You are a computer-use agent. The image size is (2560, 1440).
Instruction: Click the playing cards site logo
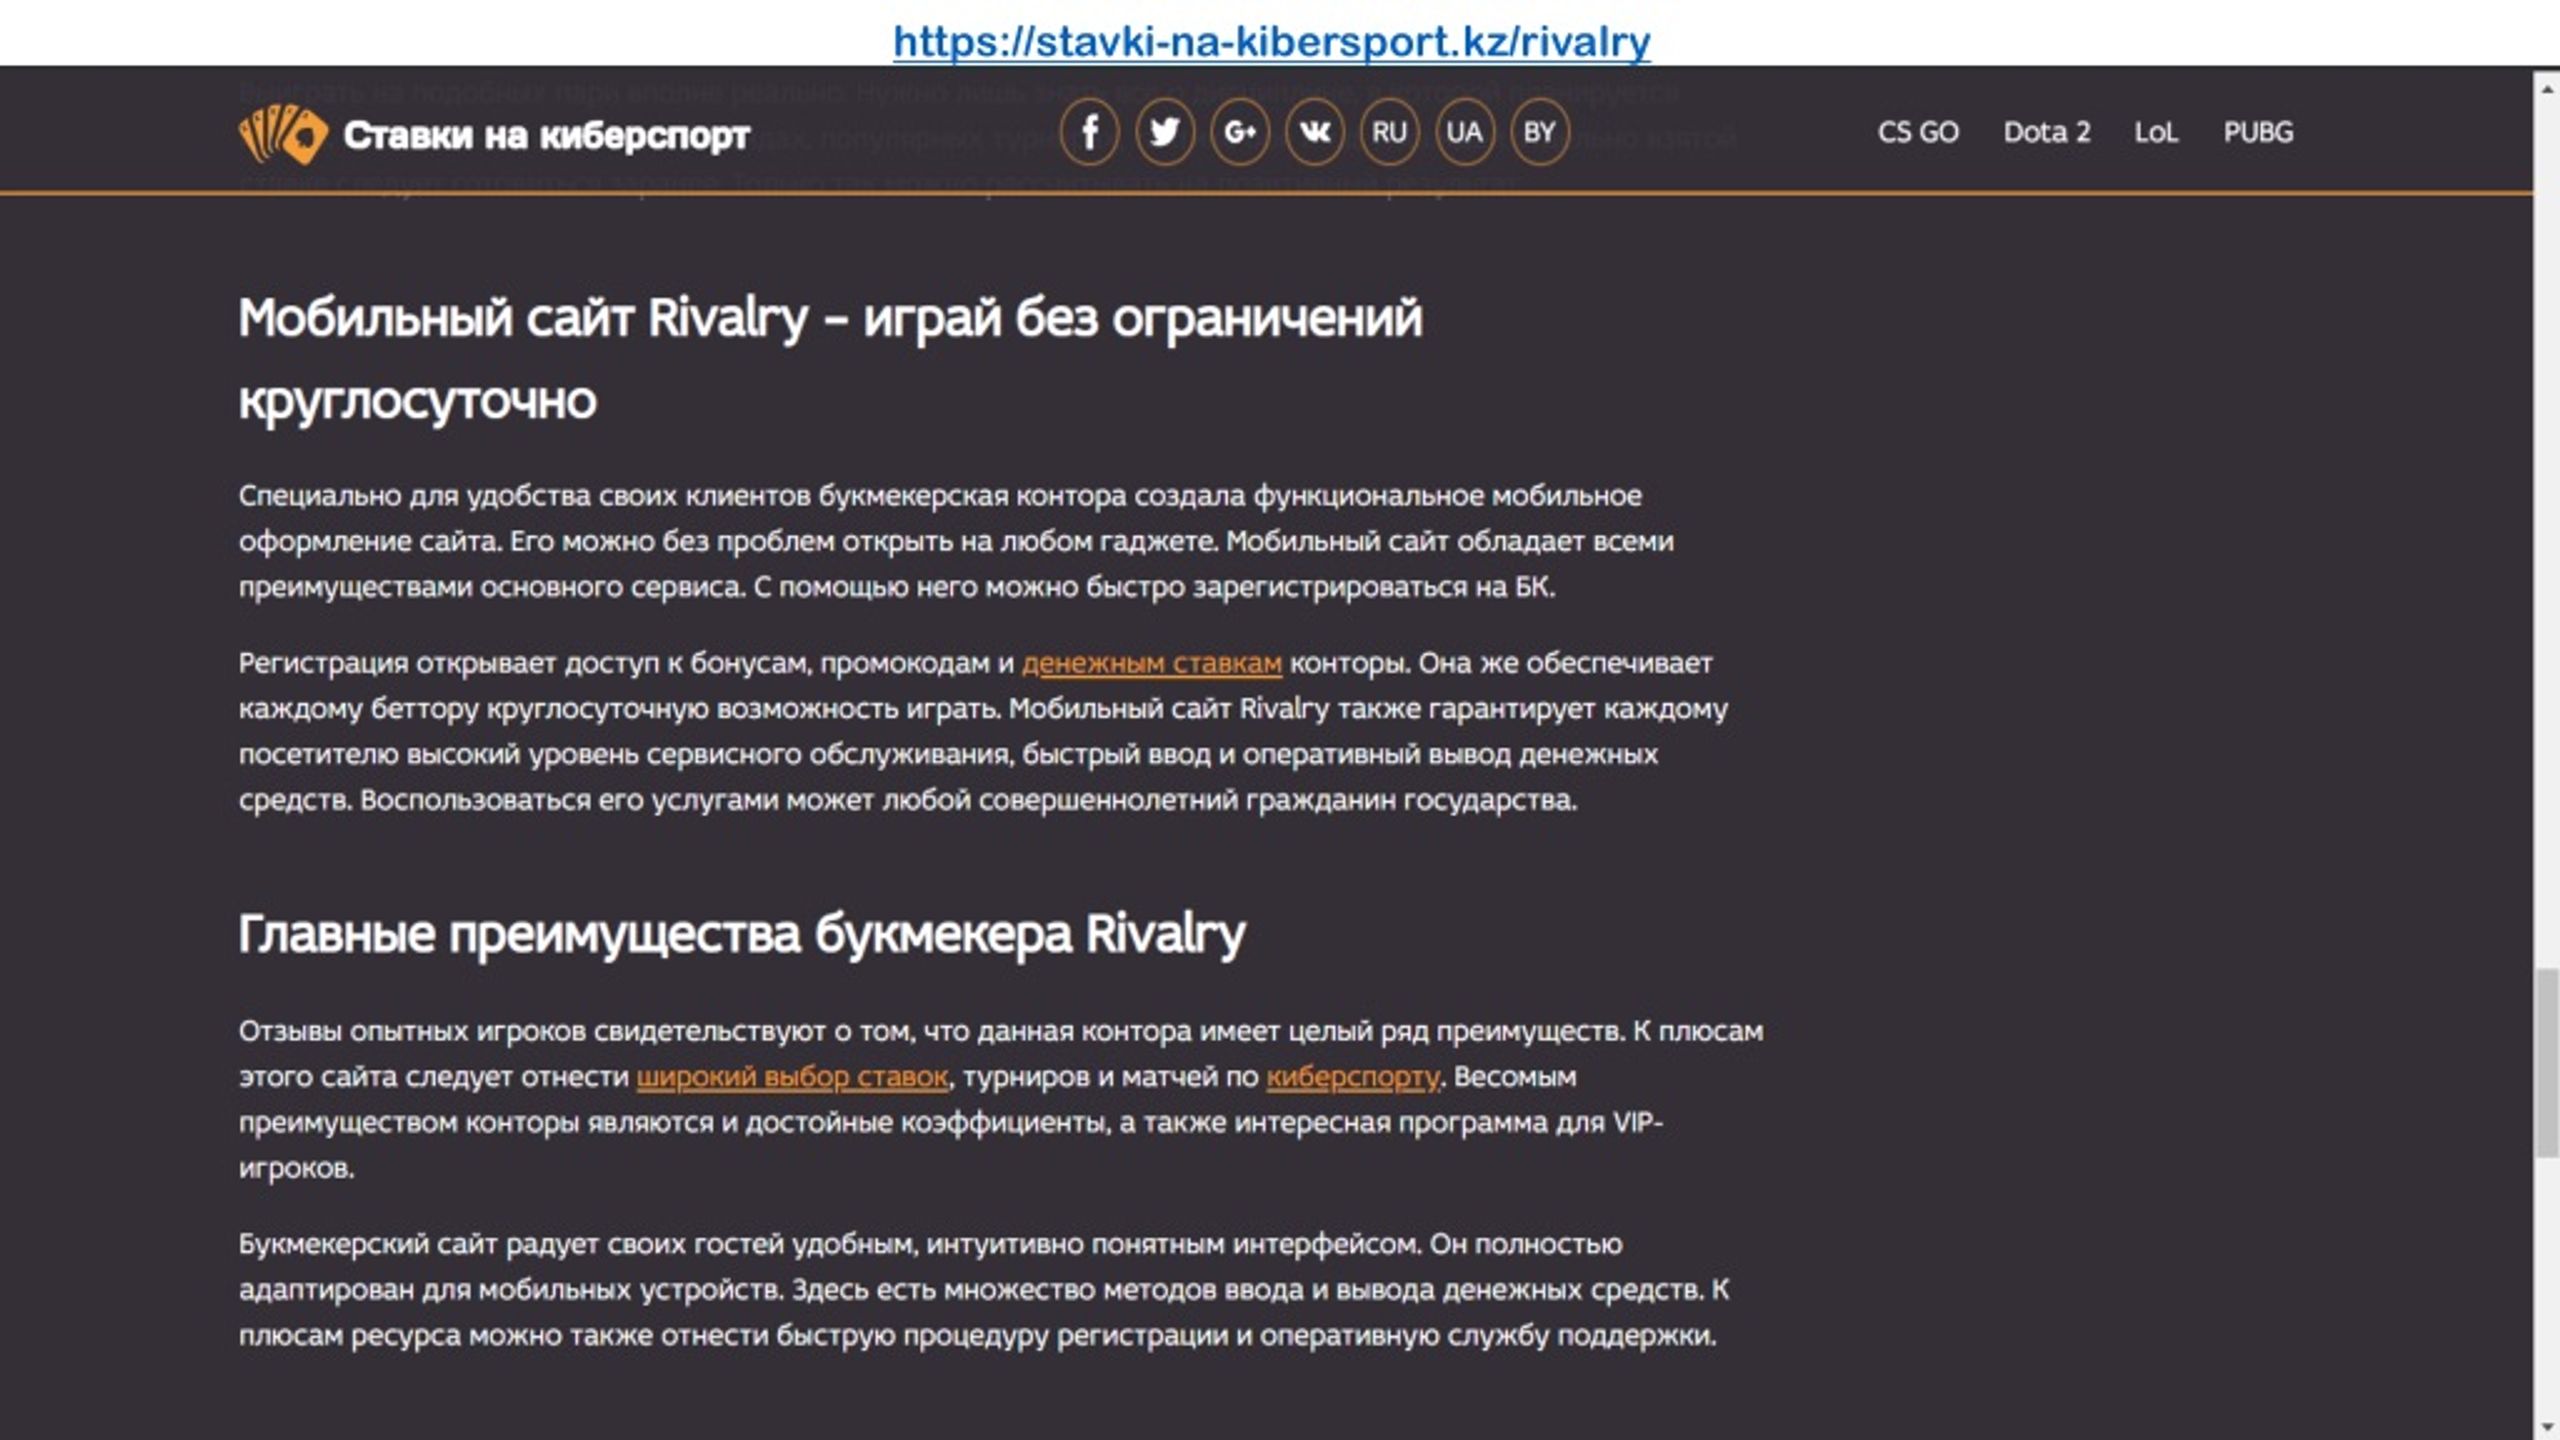click(x=283, y=133)
